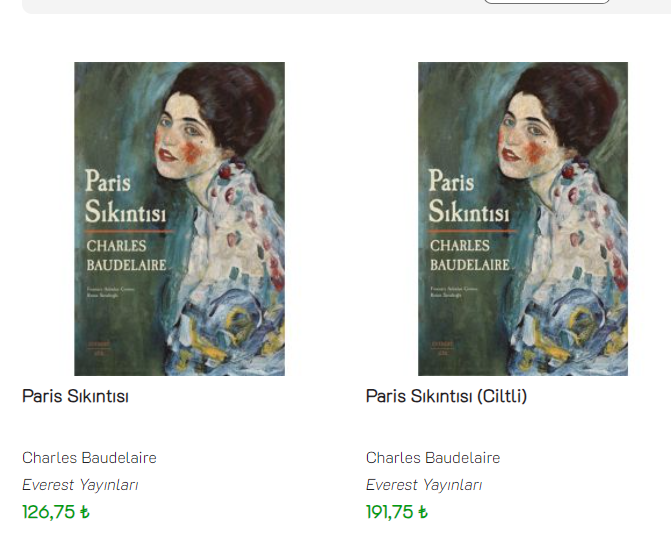Viewport: 671px width, 556px height.
Task: Open the partially visible dropdown at top
Action: [546, 2]
